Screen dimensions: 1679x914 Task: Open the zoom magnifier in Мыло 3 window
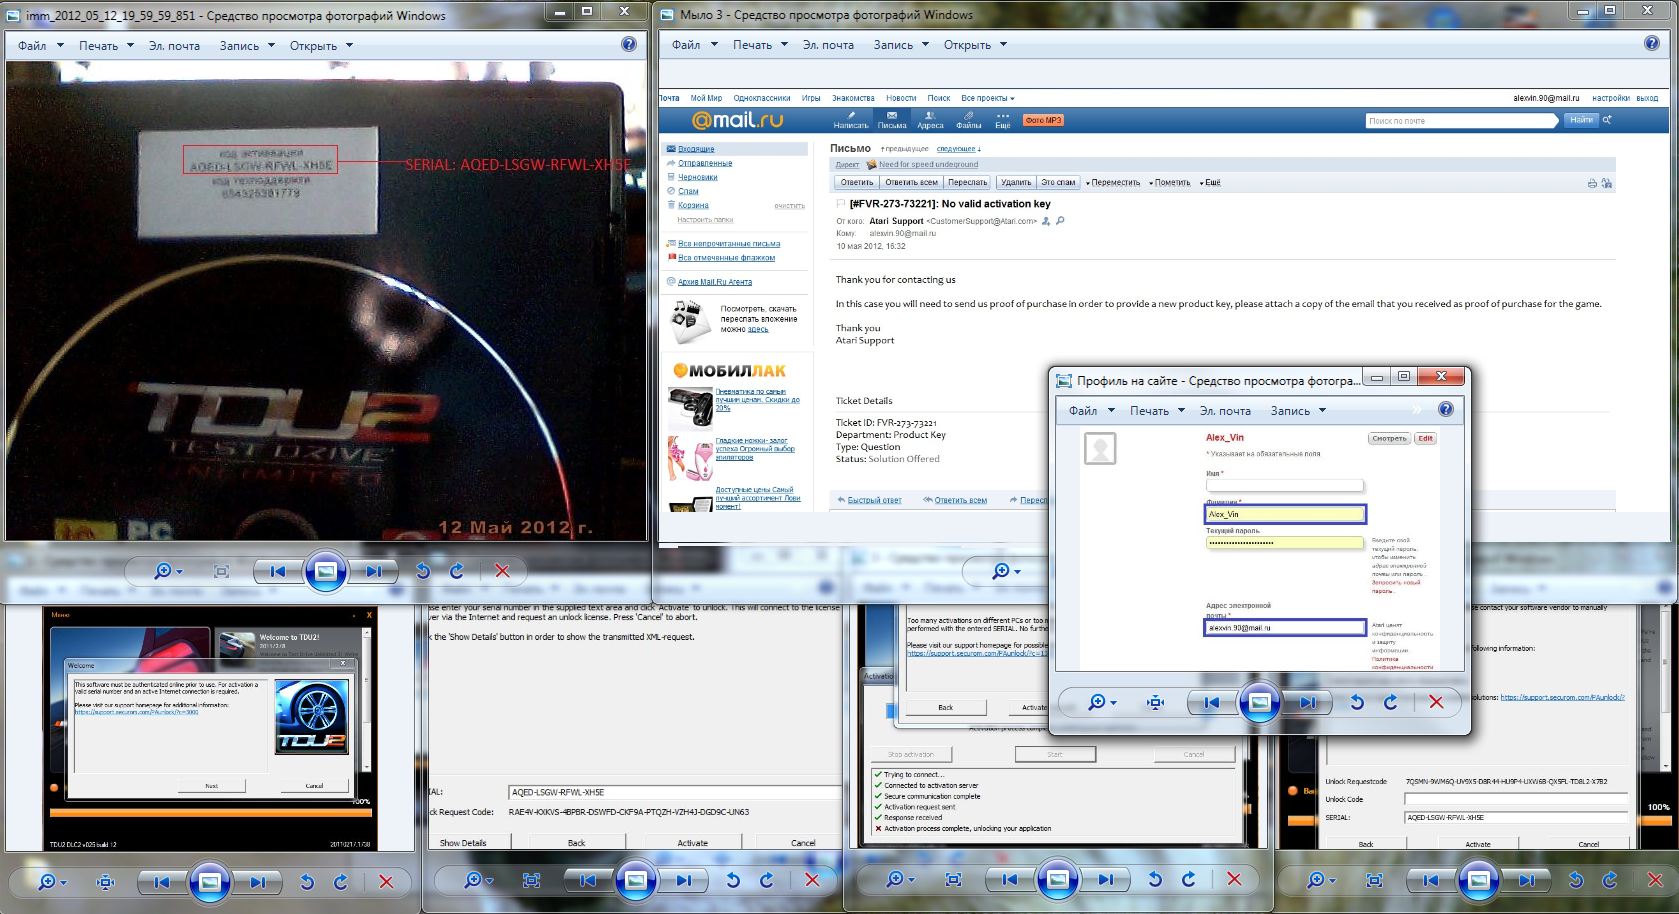tap(1004, 571)
